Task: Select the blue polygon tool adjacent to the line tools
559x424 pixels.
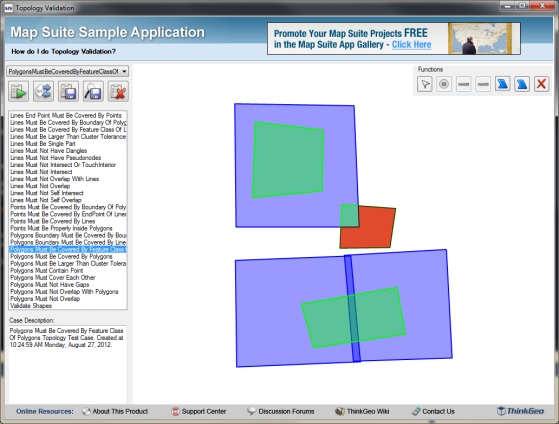Action: (502, 84)
